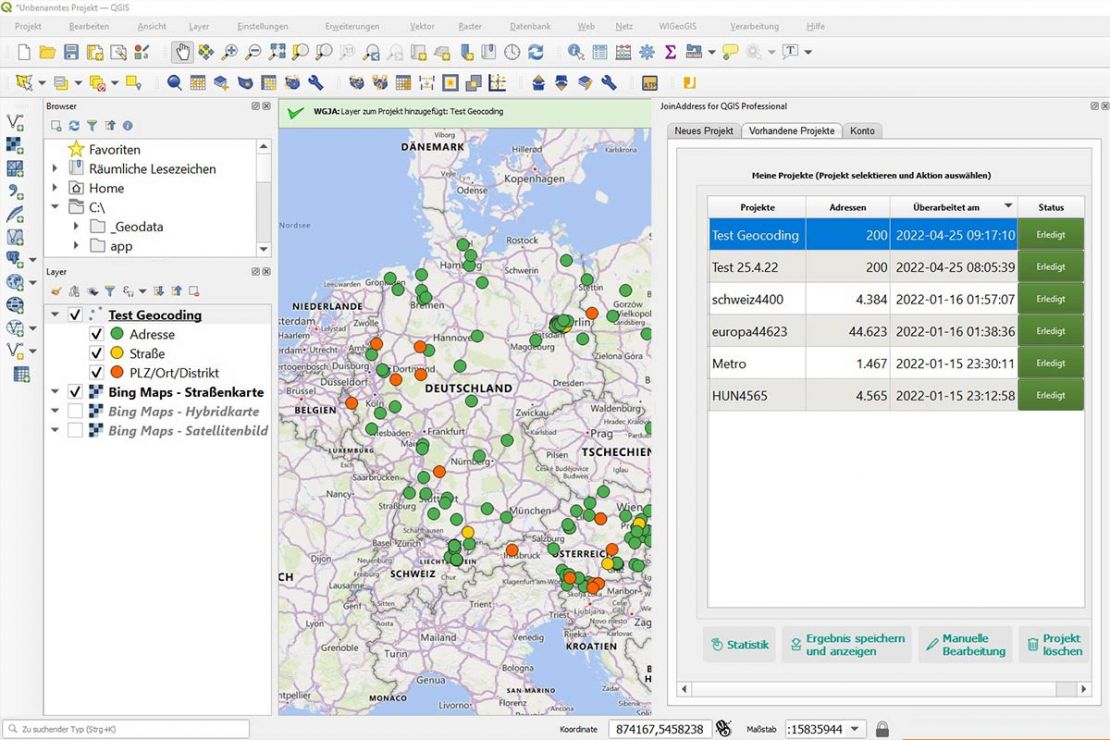The width and height of the screenshot is (1110, 740).
Task: Click the Statistik button
Action: pos(740,644)
